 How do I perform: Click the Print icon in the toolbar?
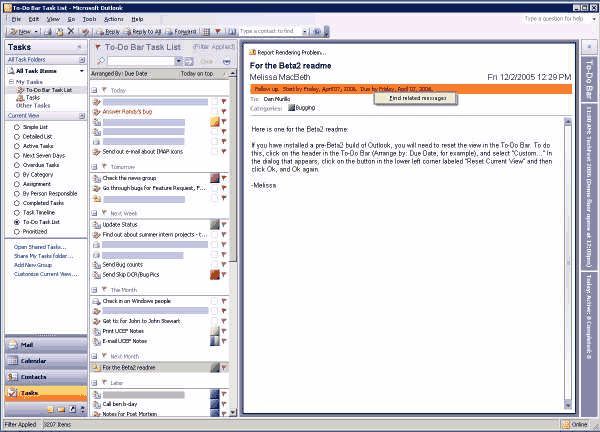tap(48, 32)
